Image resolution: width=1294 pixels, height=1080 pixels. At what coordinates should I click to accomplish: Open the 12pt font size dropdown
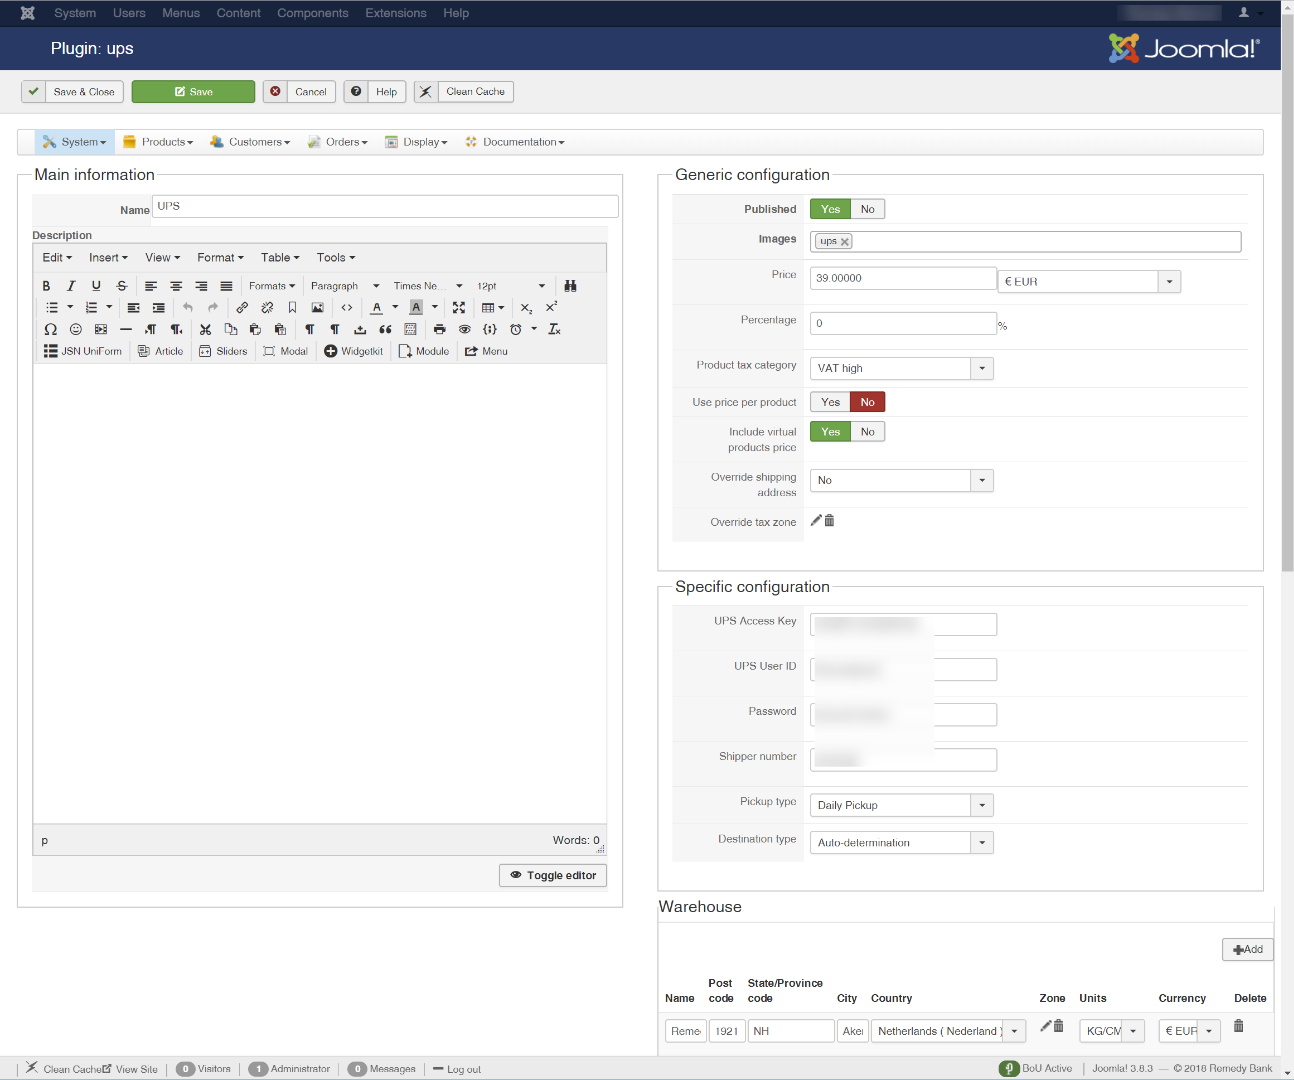511,286
